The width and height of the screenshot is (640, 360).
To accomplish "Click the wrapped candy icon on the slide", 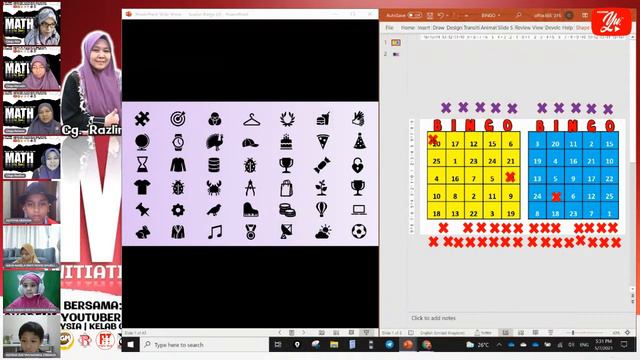I will click(x=322, y=165).
